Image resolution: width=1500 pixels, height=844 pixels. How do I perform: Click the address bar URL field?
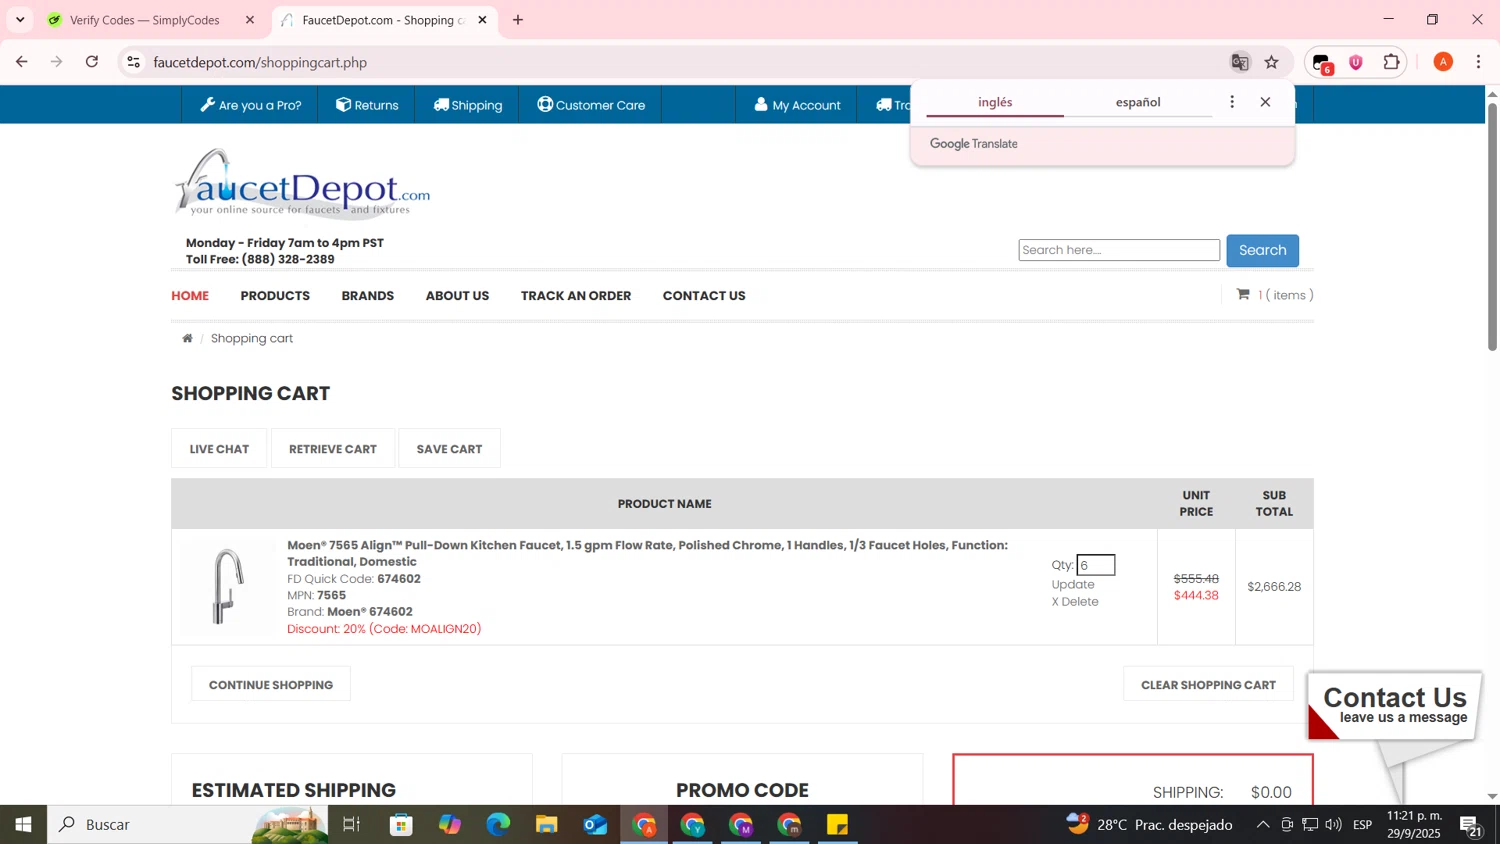[680, 62]
